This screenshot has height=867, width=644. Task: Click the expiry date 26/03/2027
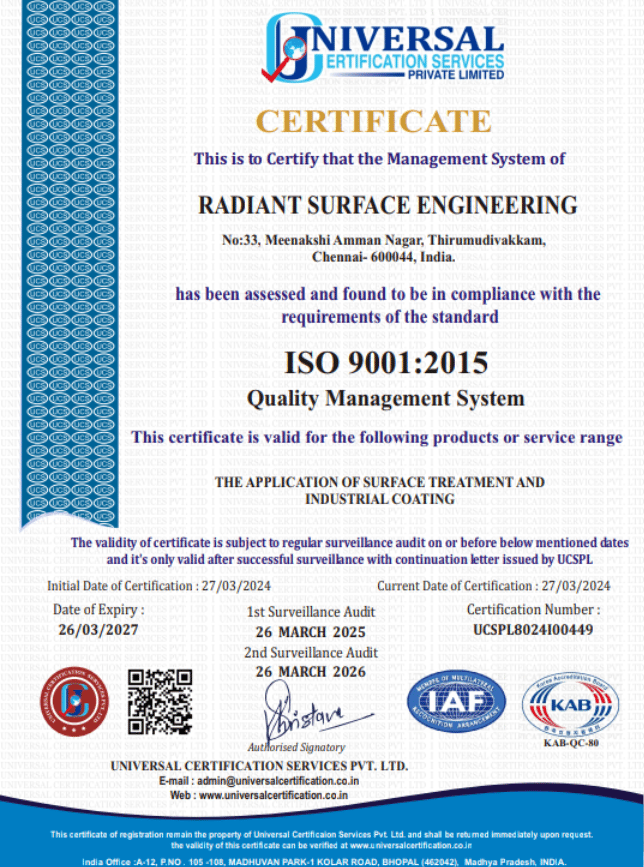click(x=98, y=630)
